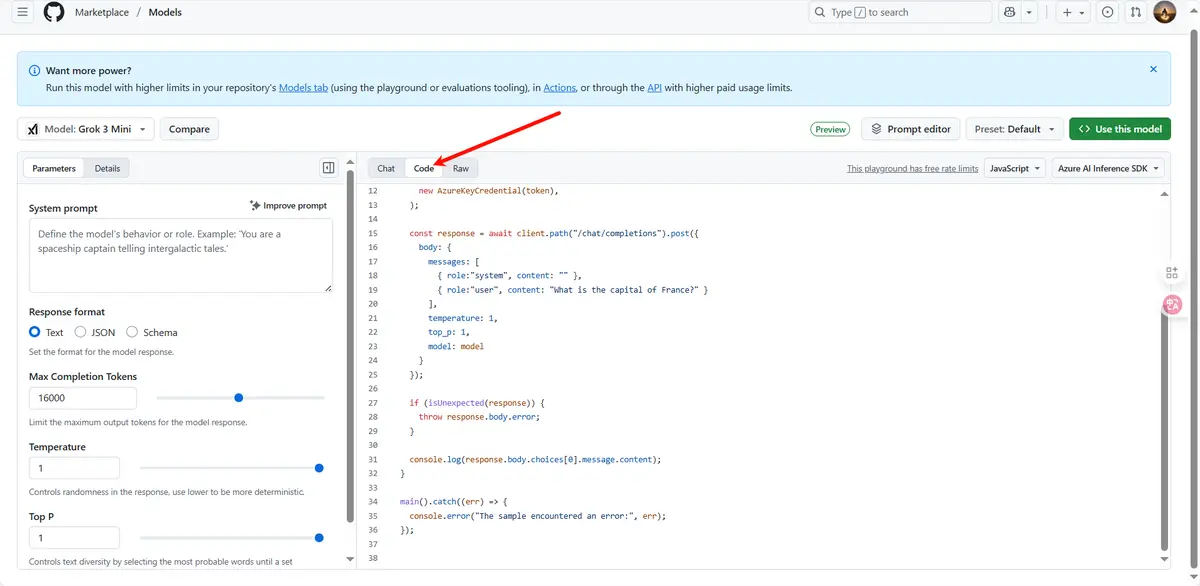The height and width of the screenshot is (586, 1200).
Task: Switch to the Code tab
Action: click(x=424, y=168)
